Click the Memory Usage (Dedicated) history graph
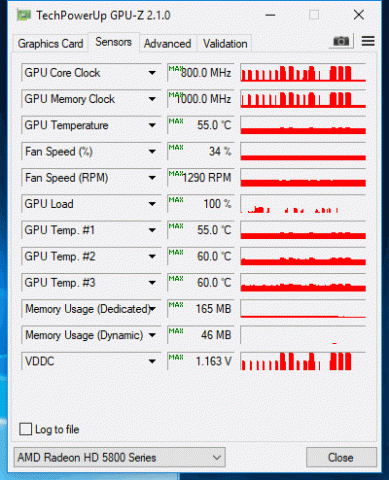Screen dimensions: 389x480 303,309
